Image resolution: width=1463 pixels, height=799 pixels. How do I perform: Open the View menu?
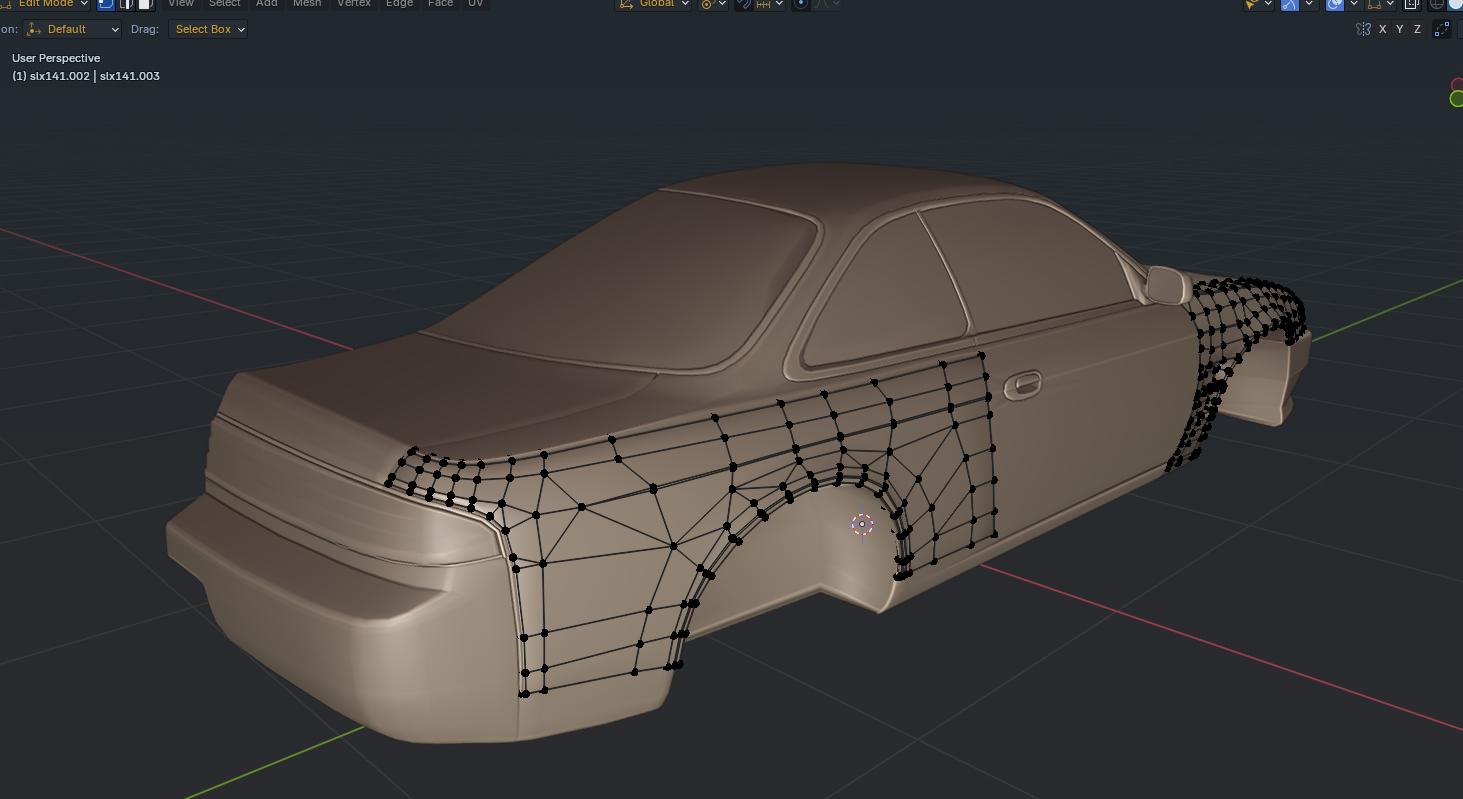181,4
